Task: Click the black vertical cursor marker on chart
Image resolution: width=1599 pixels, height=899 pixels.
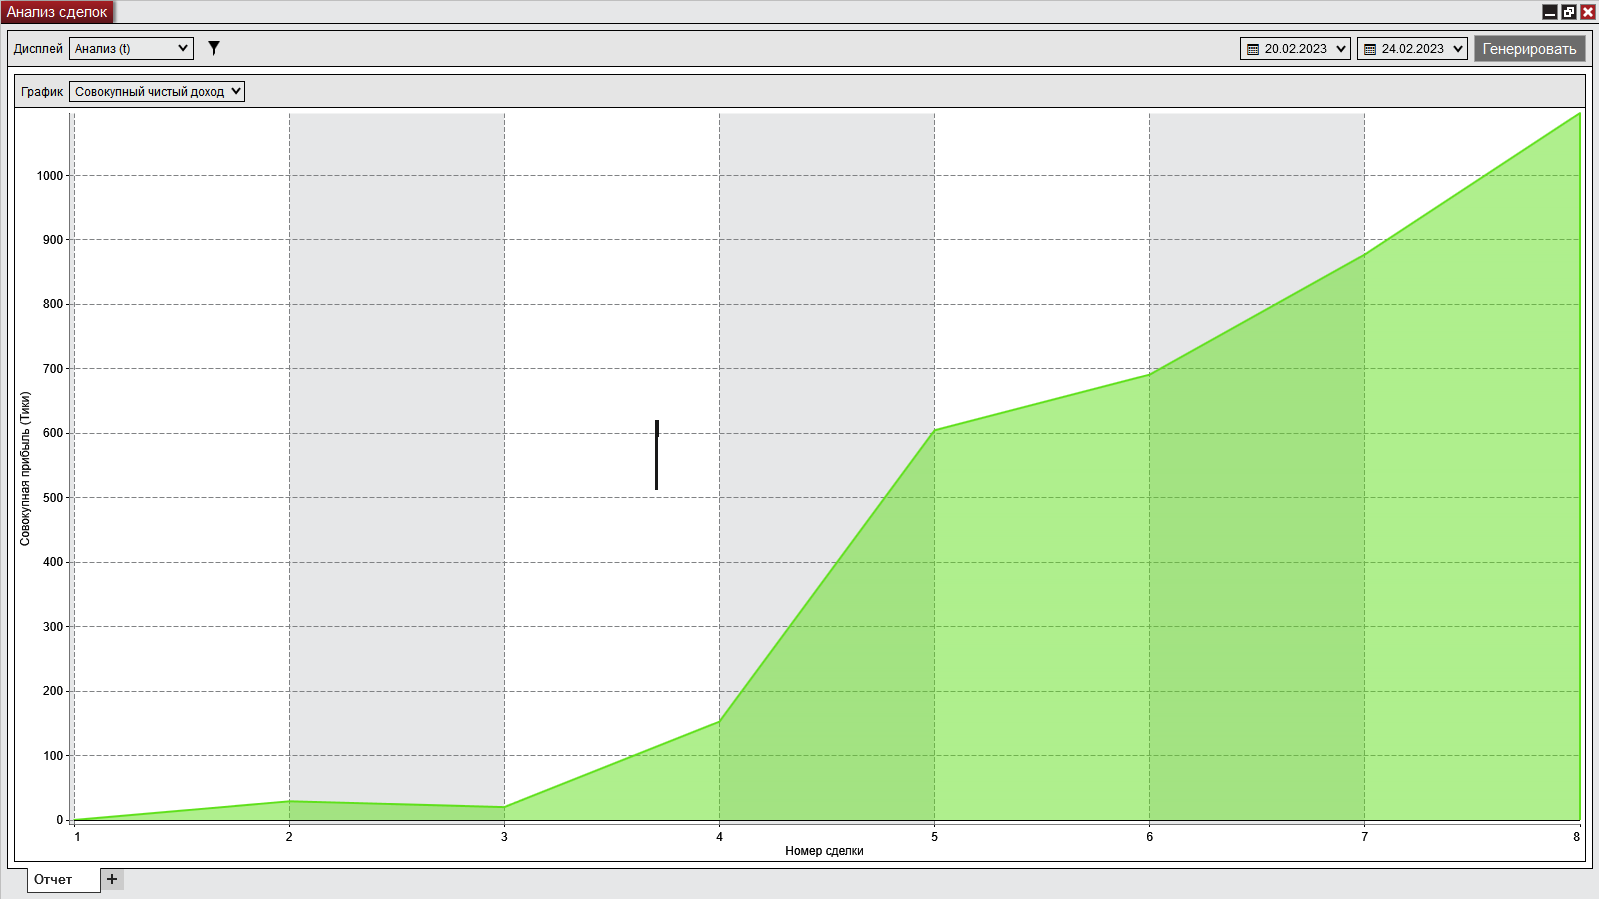Action: click(x=656, y=455)
